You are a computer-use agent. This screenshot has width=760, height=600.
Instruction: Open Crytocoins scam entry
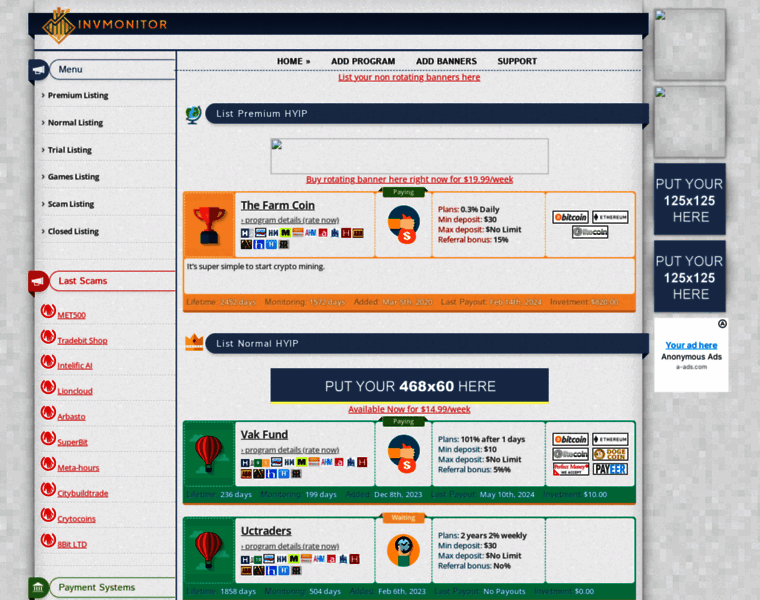coord(76,519)
